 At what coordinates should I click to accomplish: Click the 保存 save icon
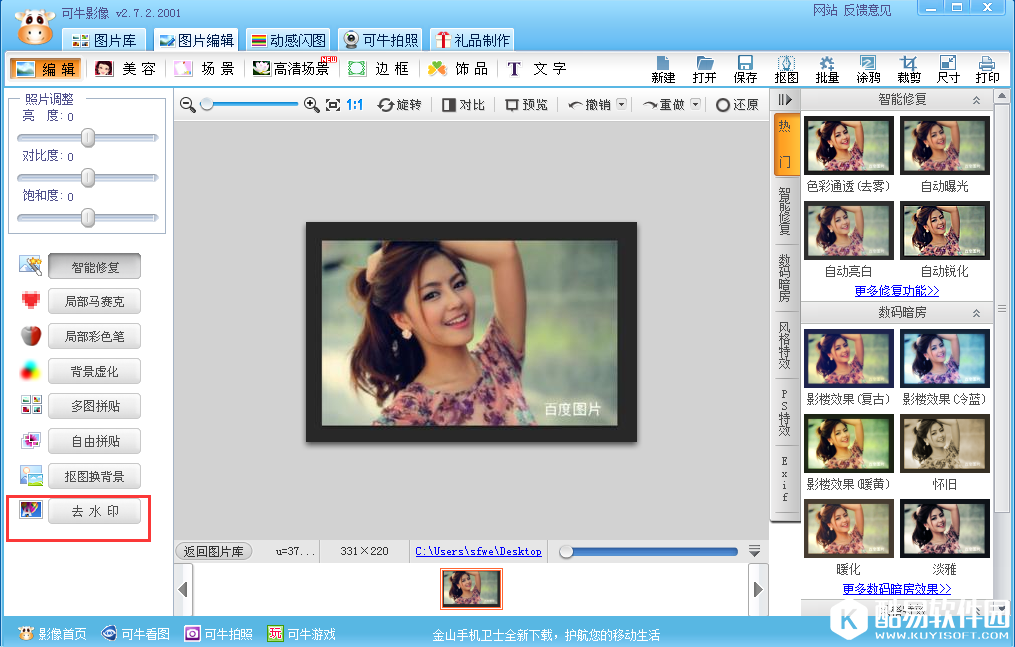click(x=745, y=68)
